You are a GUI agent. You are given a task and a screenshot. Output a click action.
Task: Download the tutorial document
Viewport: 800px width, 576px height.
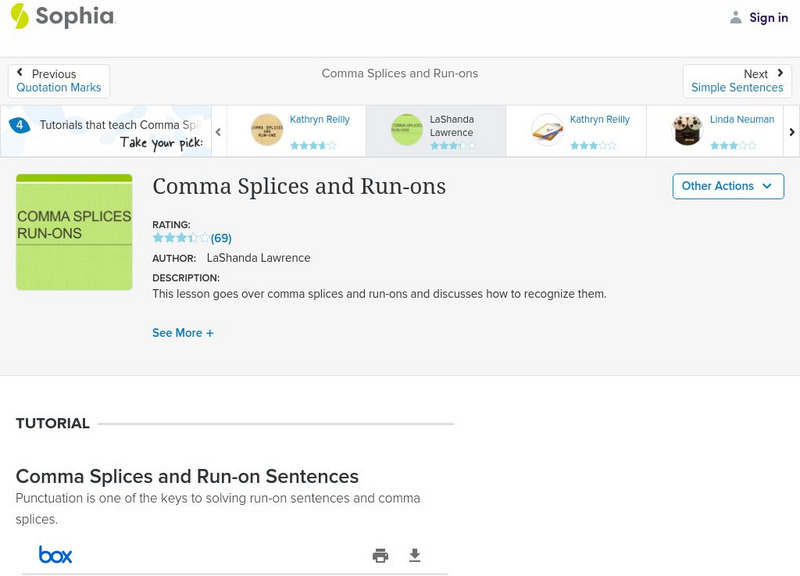pos(415,556)
